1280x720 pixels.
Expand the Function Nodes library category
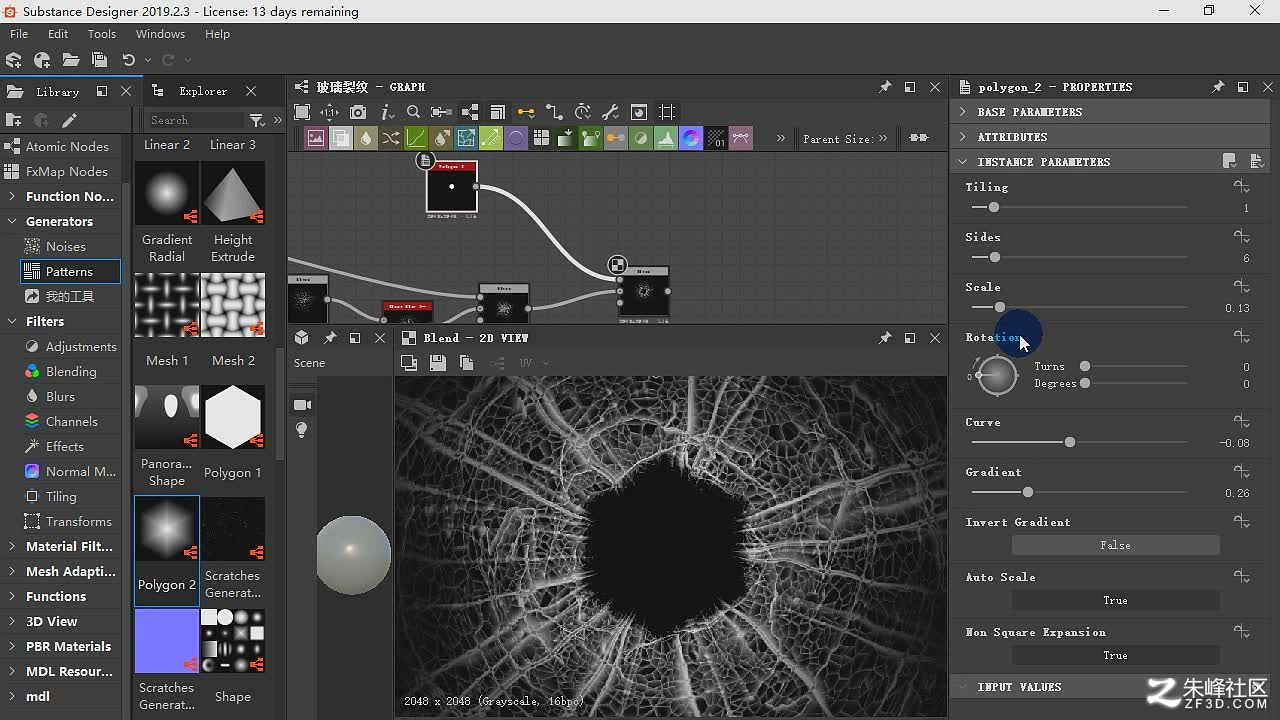coord(12,196)
